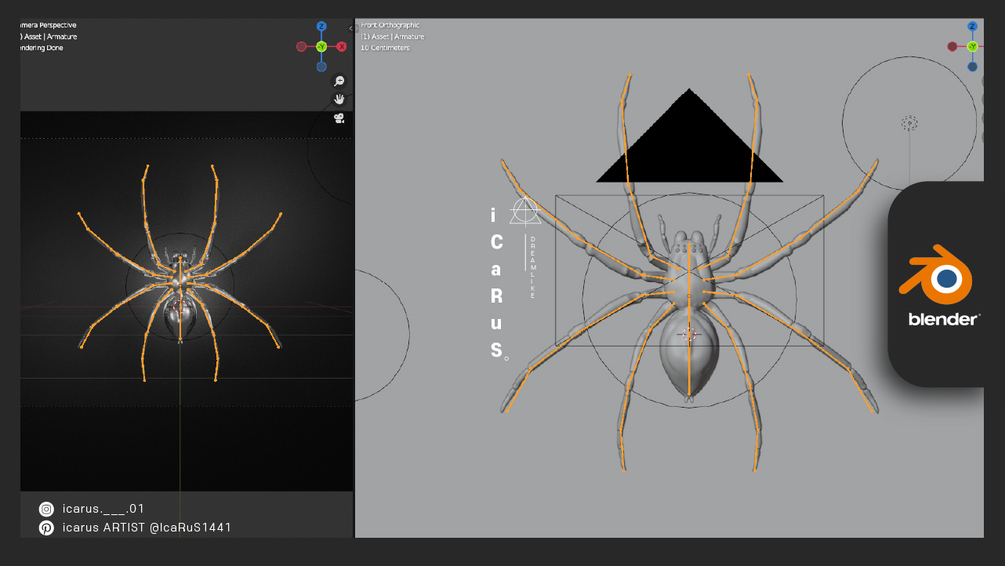Click the negative Z dot in right viewport gizmo
The width and height of the screenshot is (1005, 566).
[972, 66]
